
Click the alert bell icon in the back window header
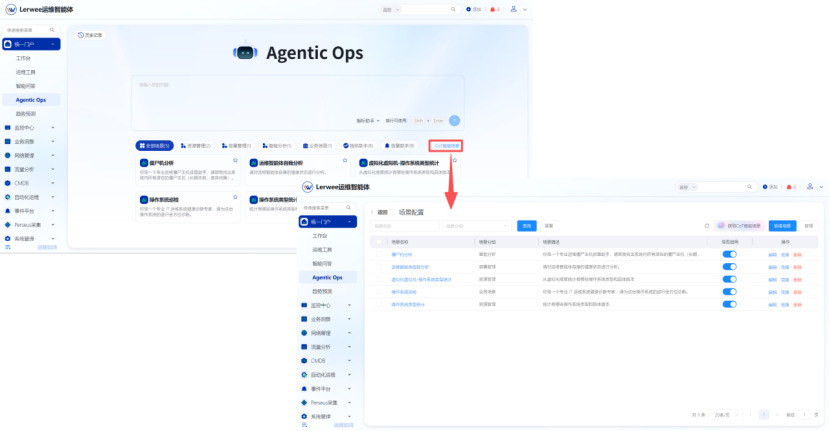pyautogui.click(x=493, y=10)
